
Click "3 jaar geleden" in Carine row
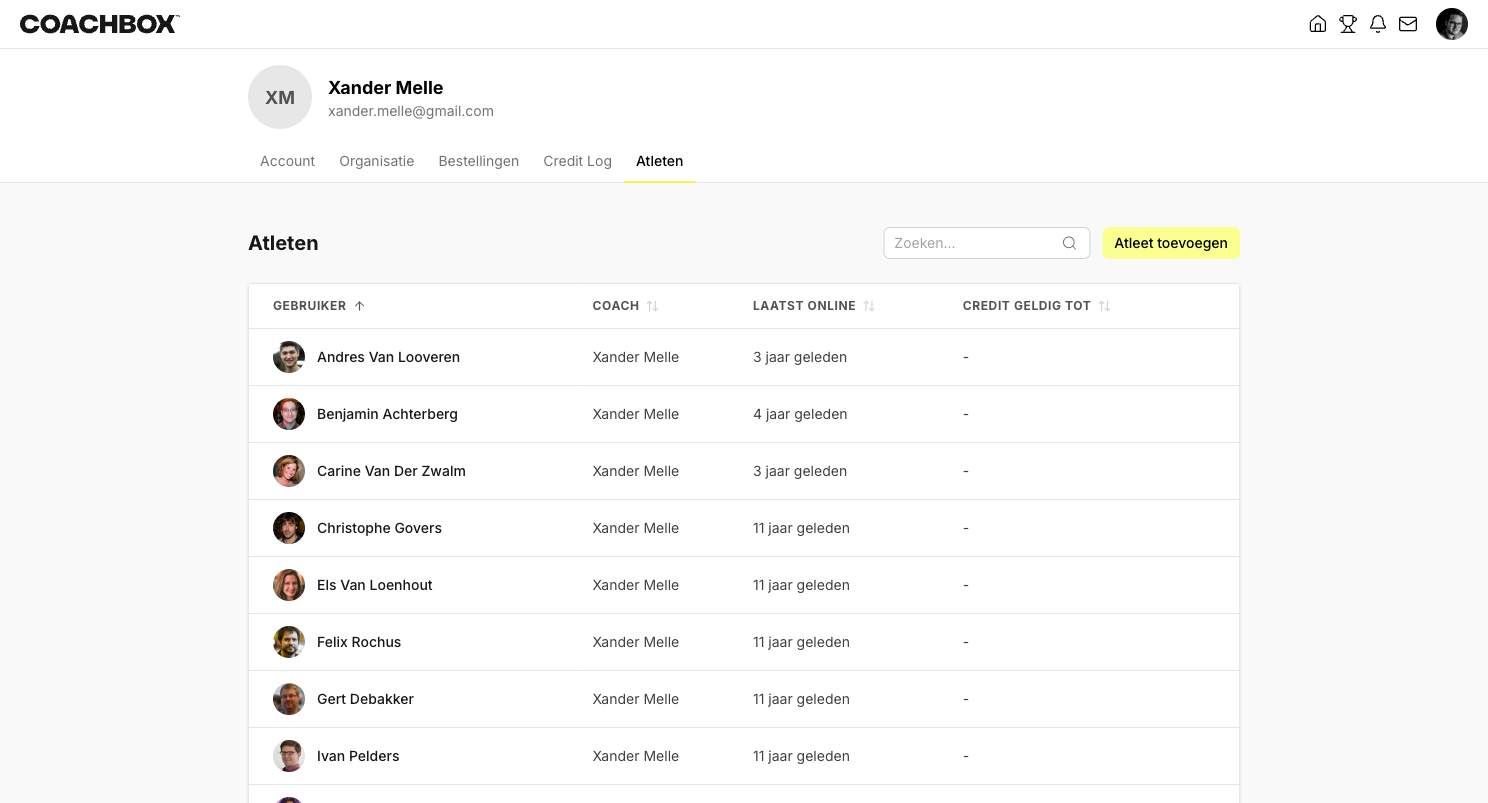(800, 471)
